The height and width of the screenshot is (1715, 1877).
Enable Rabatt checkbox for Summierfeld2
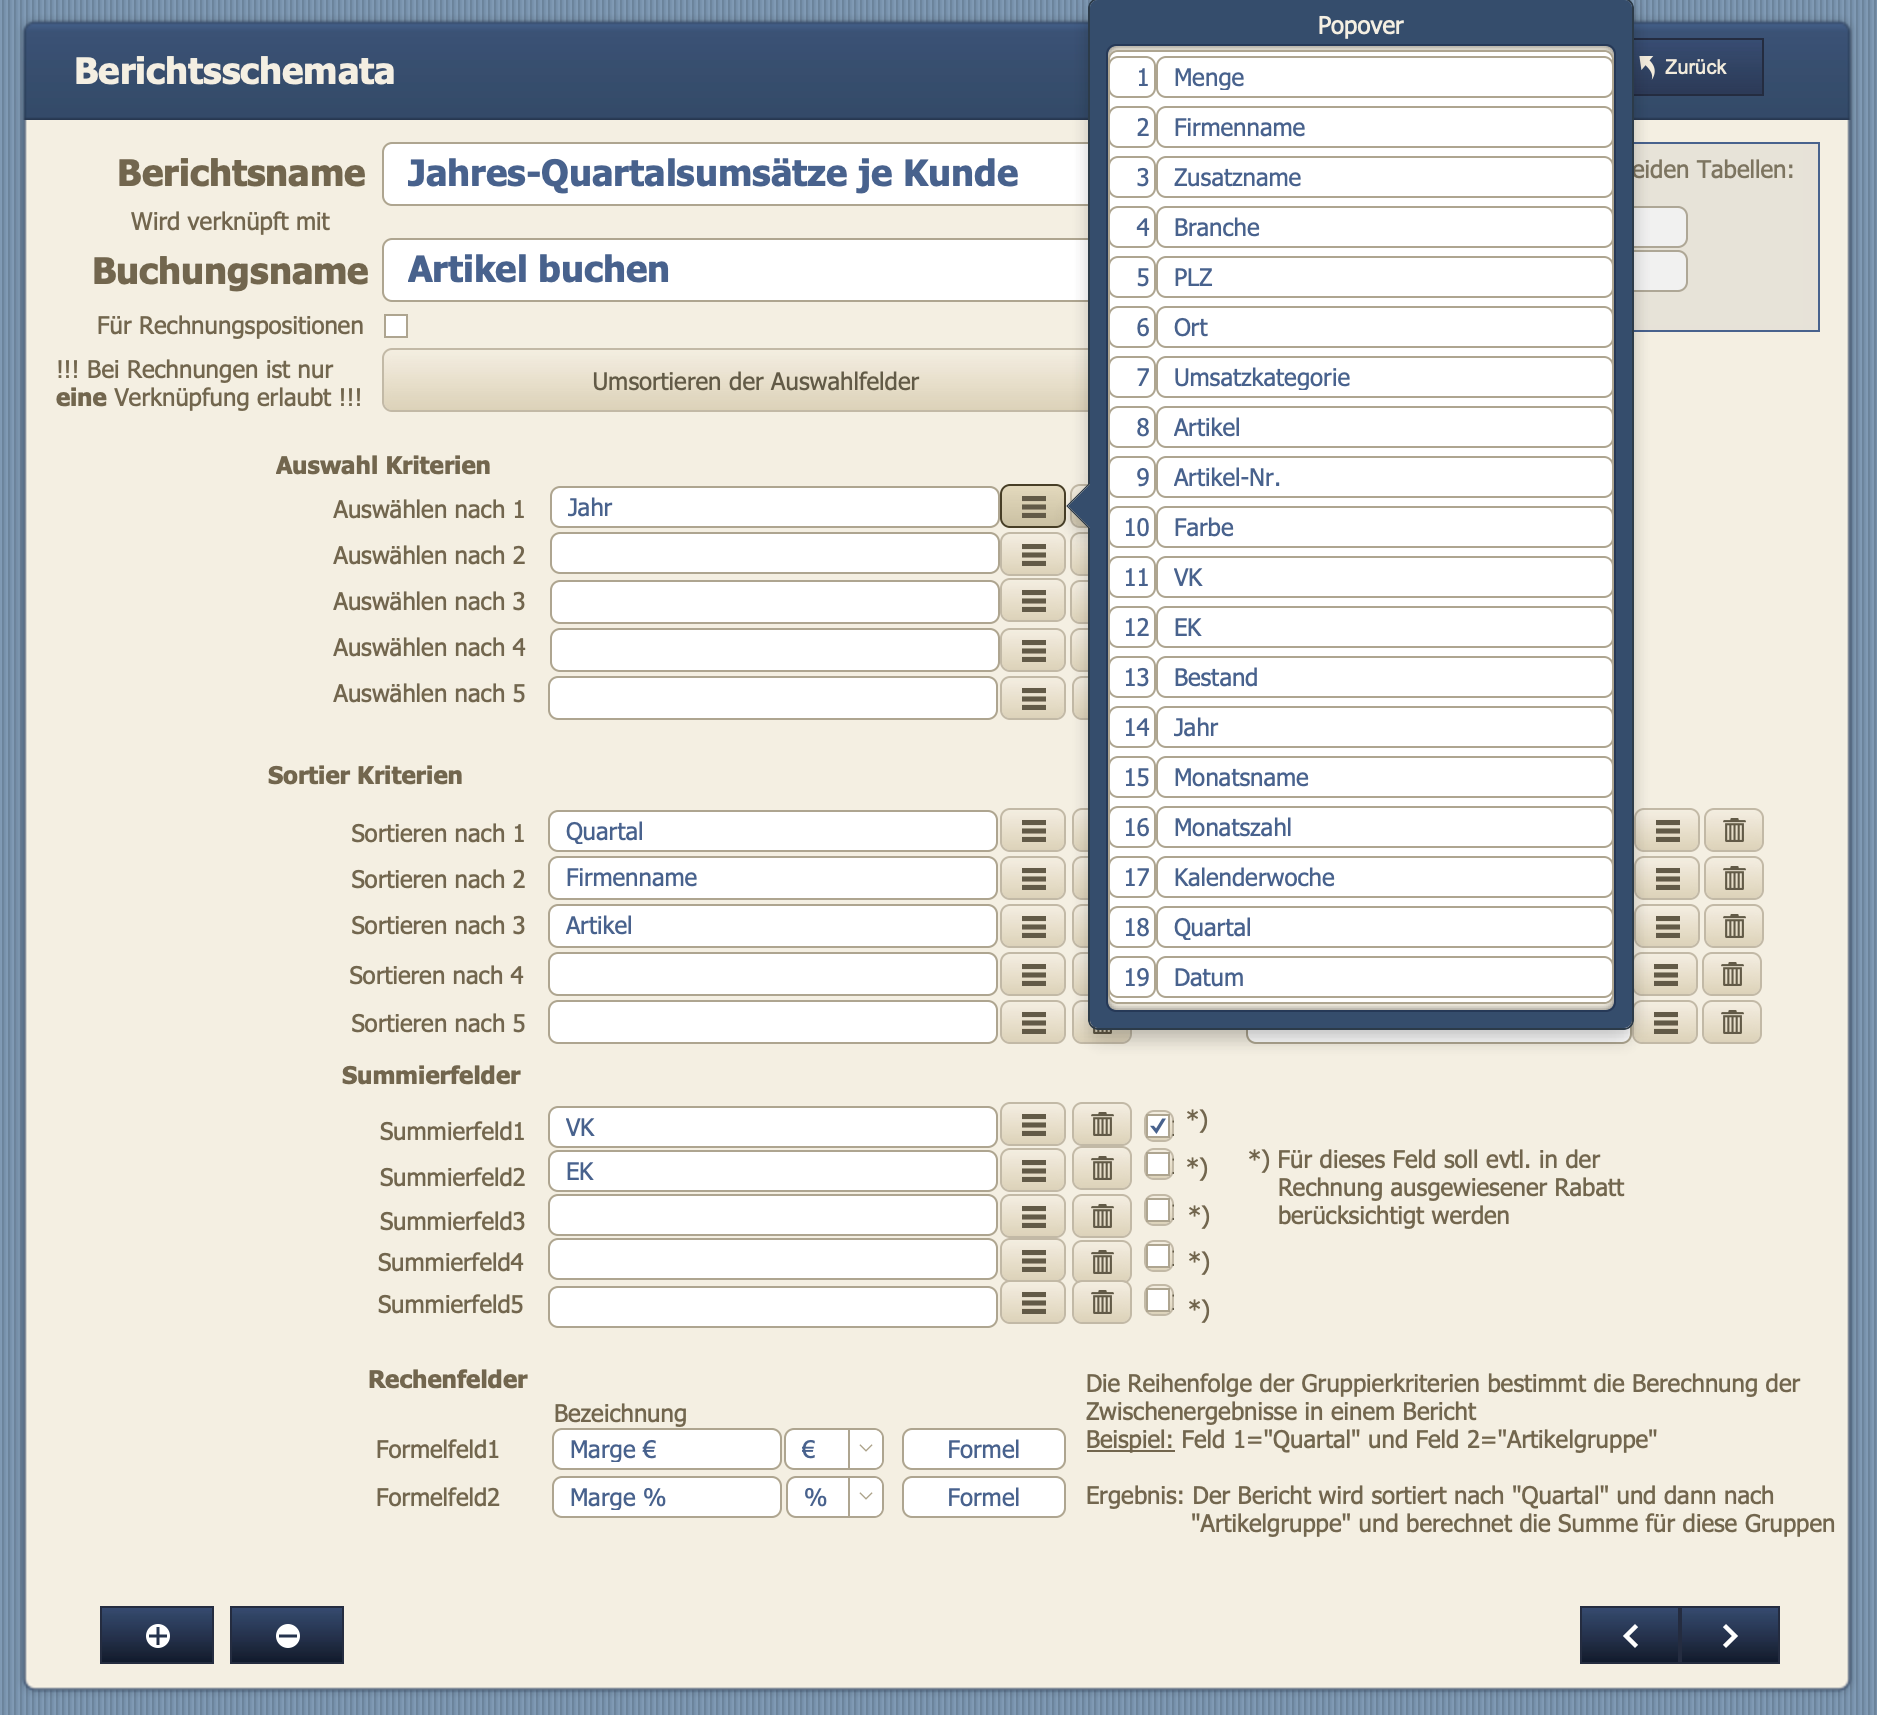[1158, 1165]
